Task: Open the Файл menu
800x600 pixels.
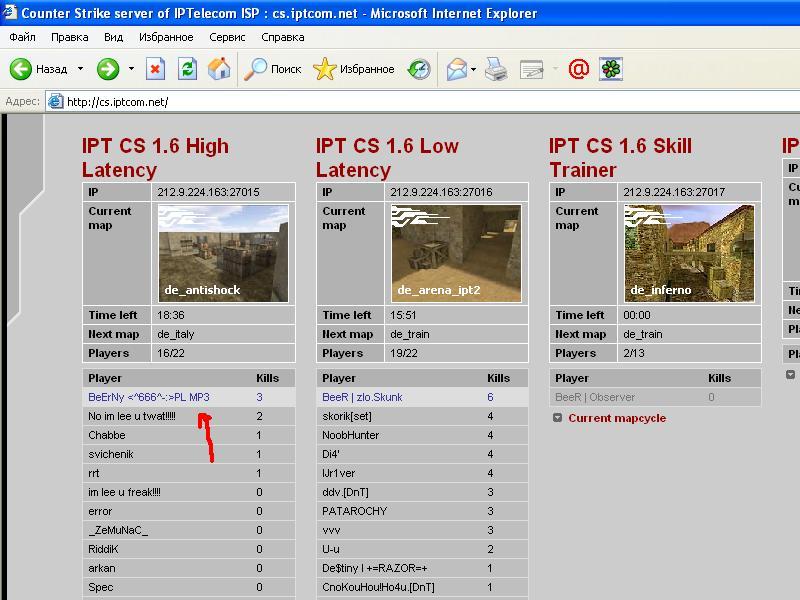Action: pos(22,37)
